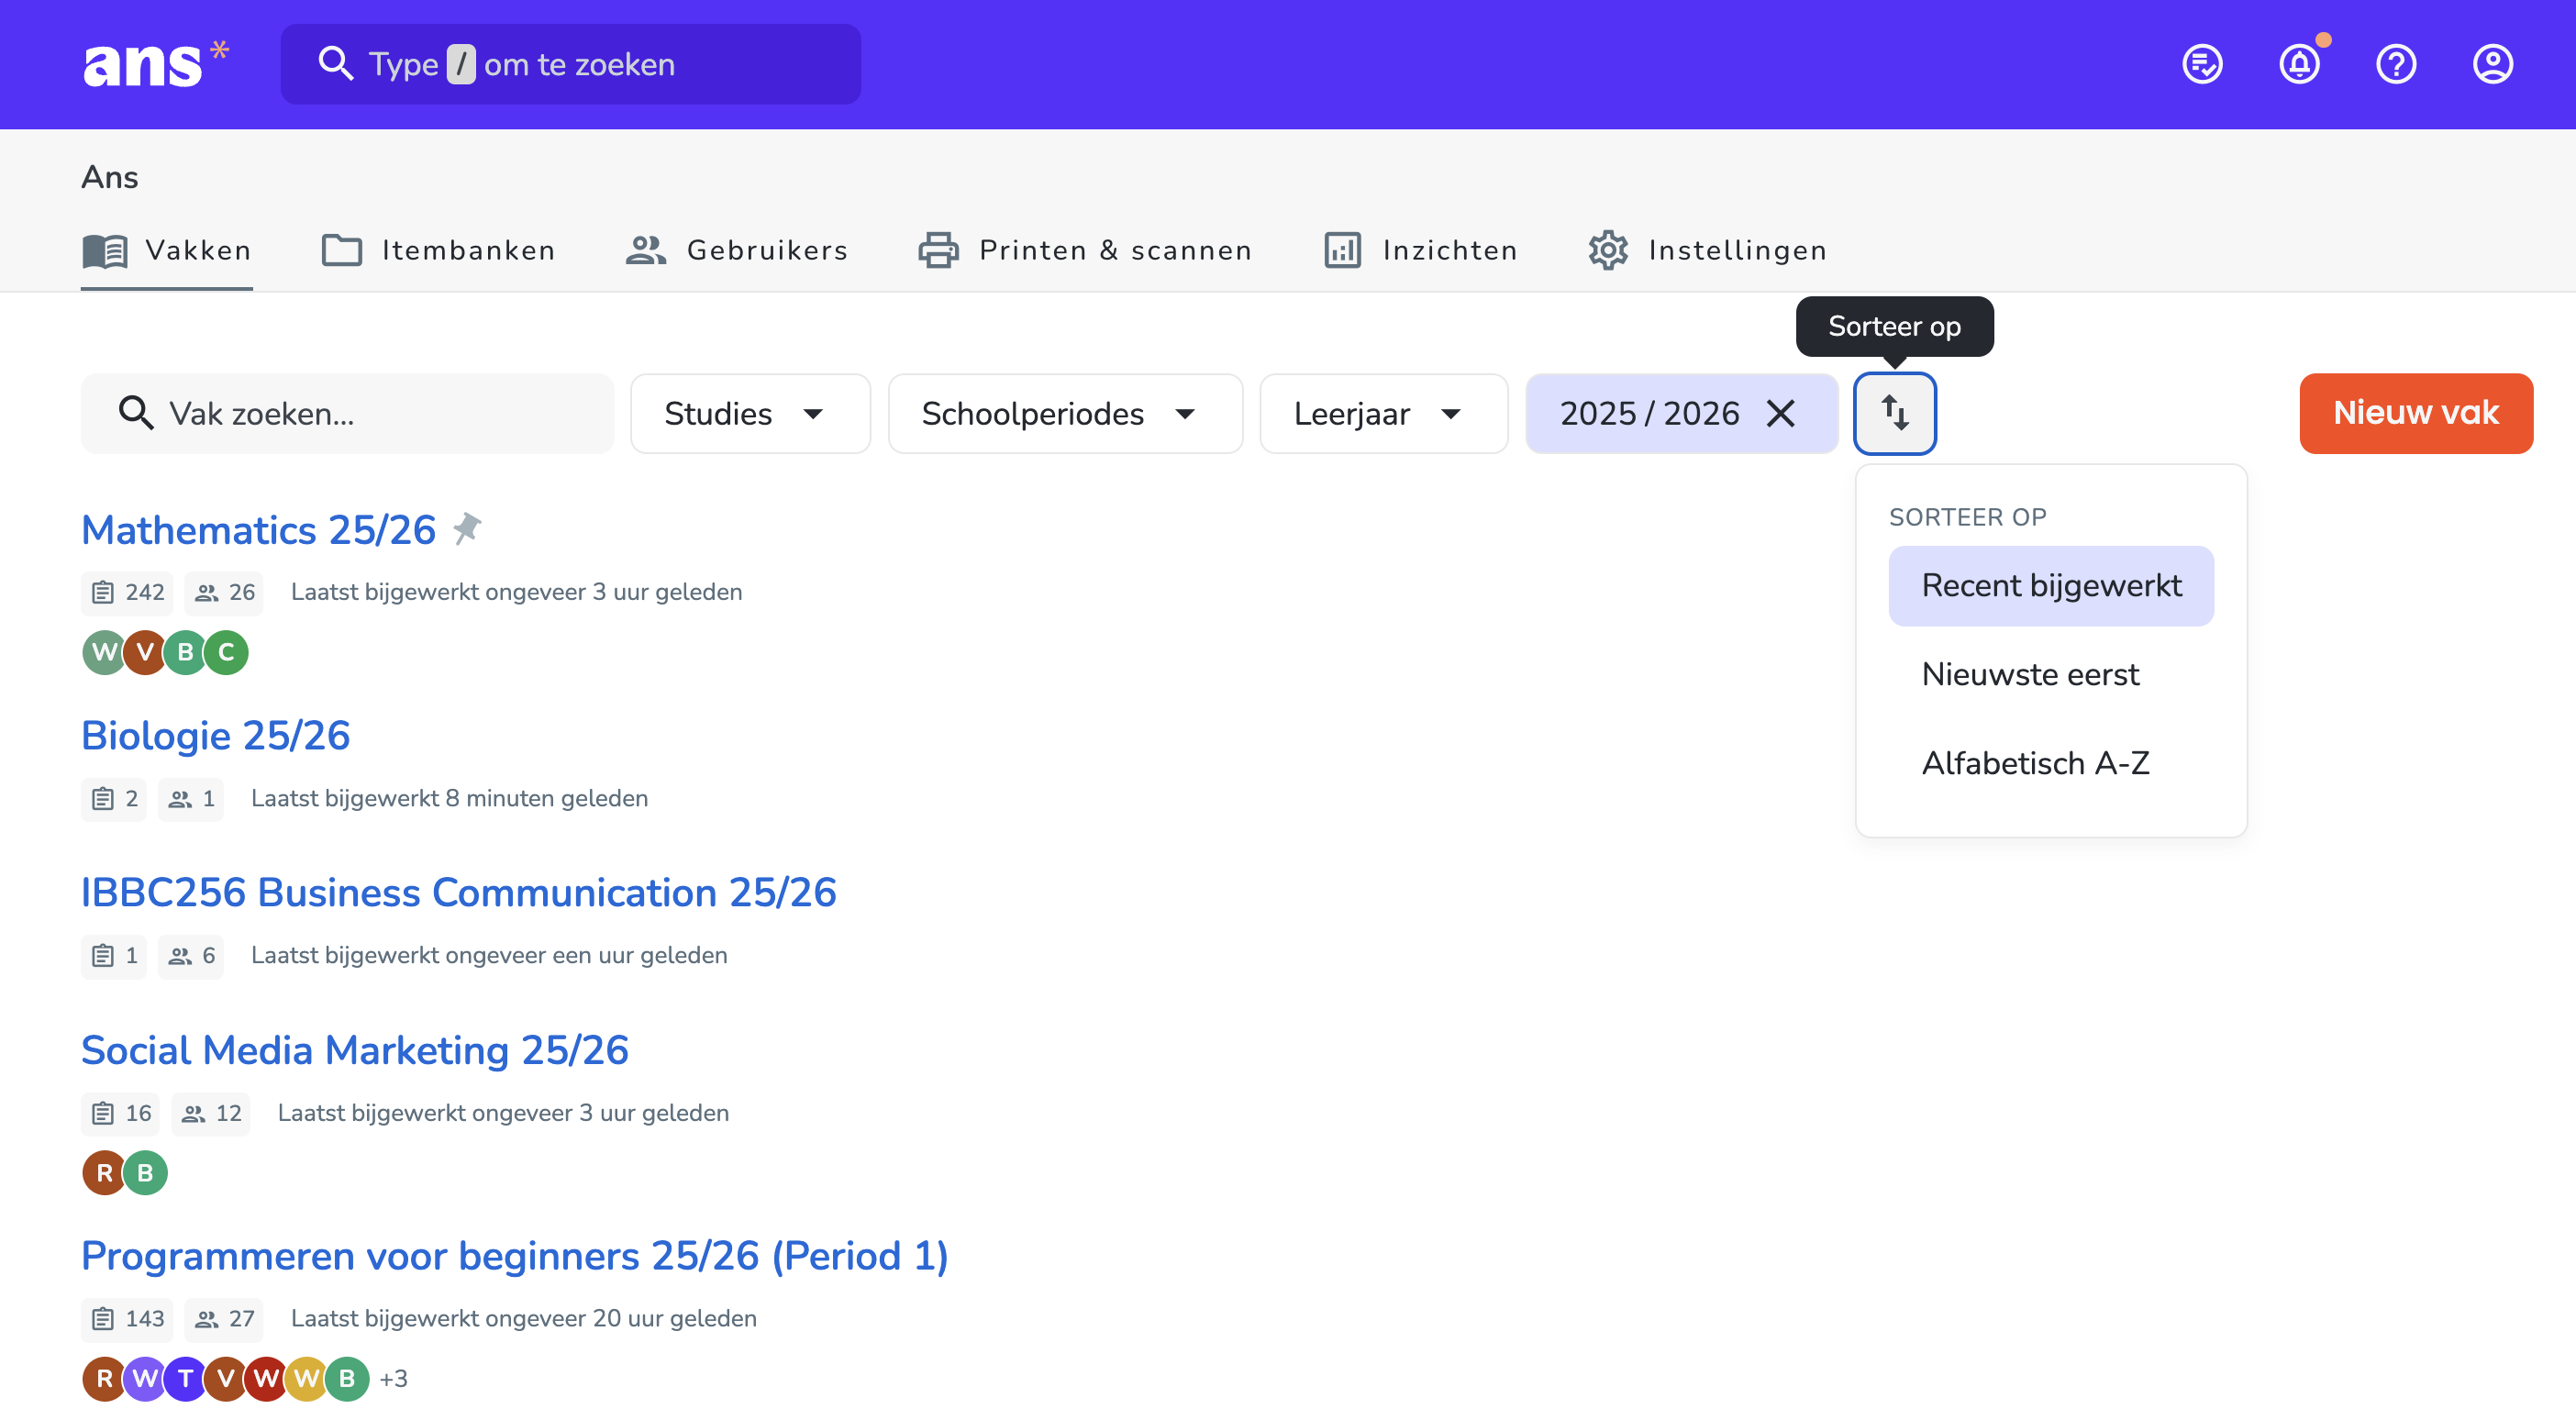Viewport: 2576px width, 1420px height.
Task: Focus the top Type / om te zoeken field
Action: pos(570,64)
